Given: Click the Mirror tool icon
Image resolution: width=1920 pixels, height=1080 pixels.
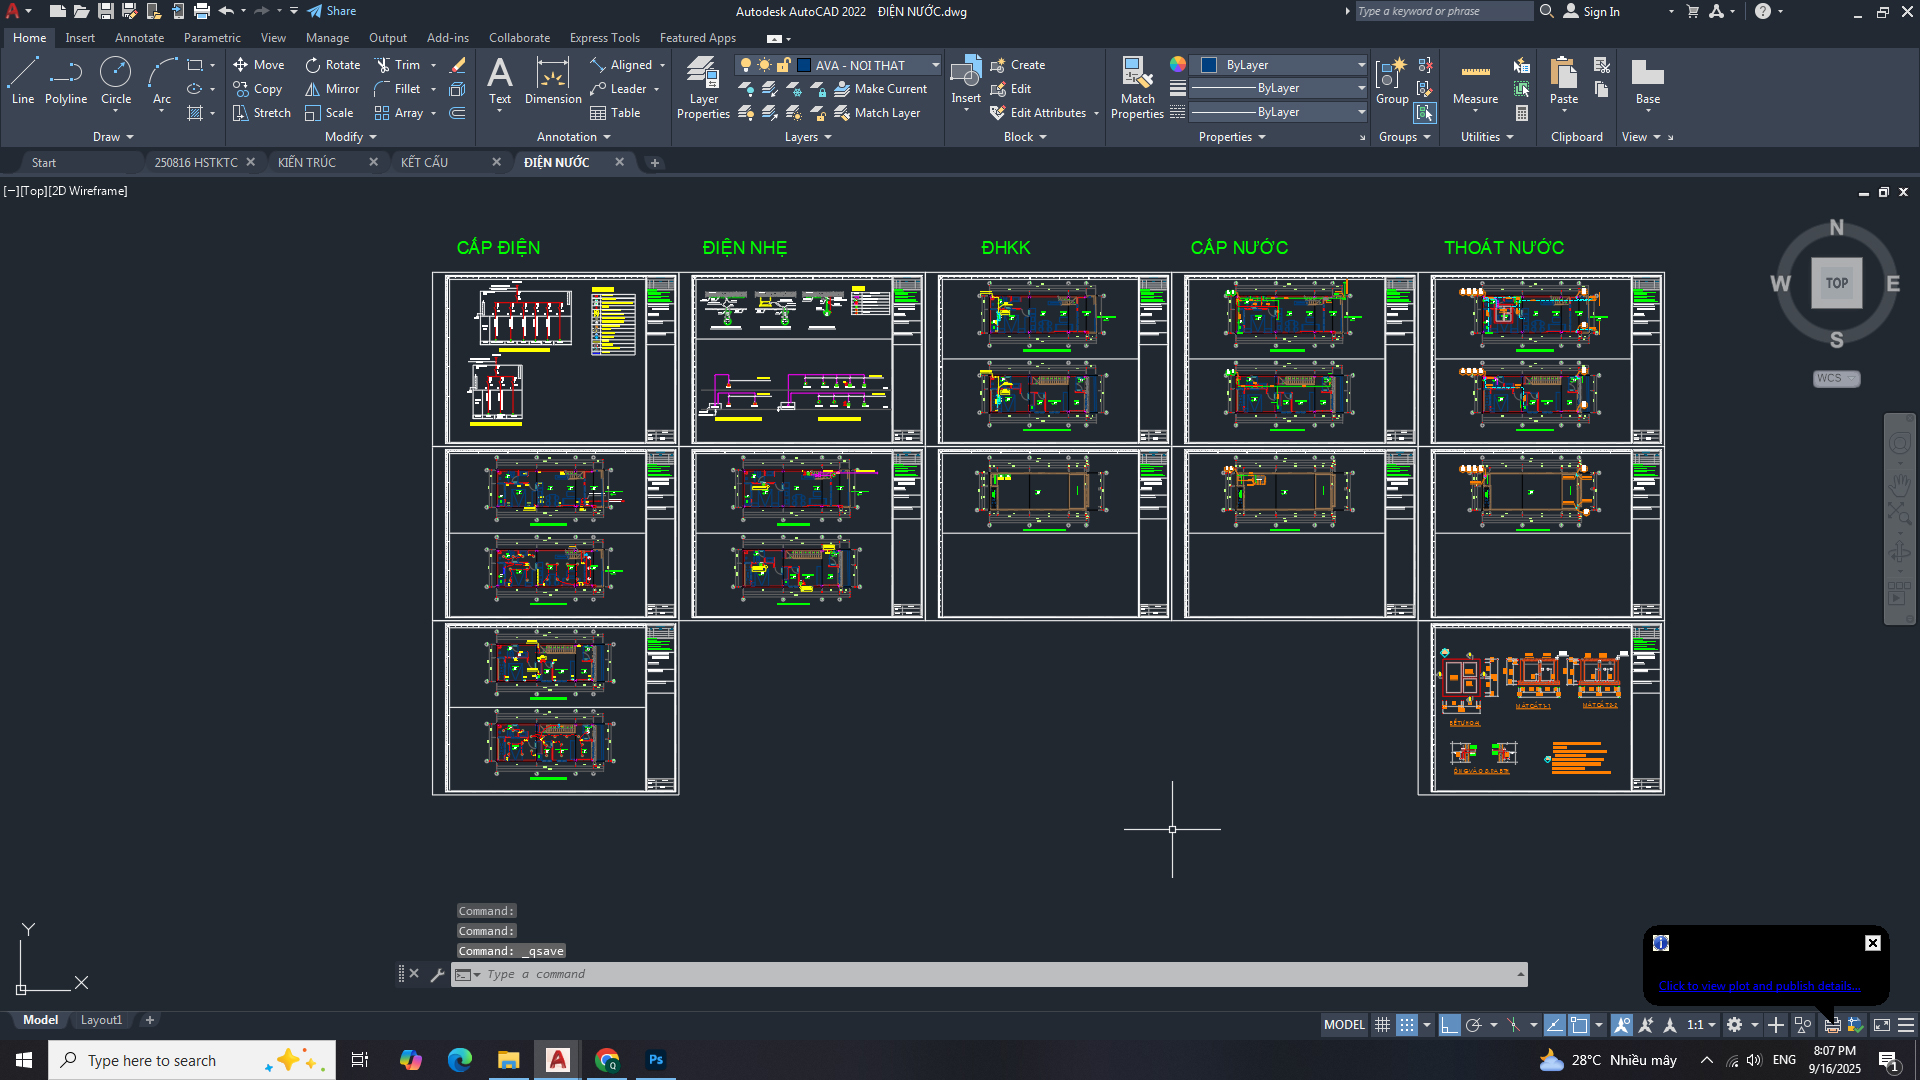Looking at the screenshot, I should [313, 89].
